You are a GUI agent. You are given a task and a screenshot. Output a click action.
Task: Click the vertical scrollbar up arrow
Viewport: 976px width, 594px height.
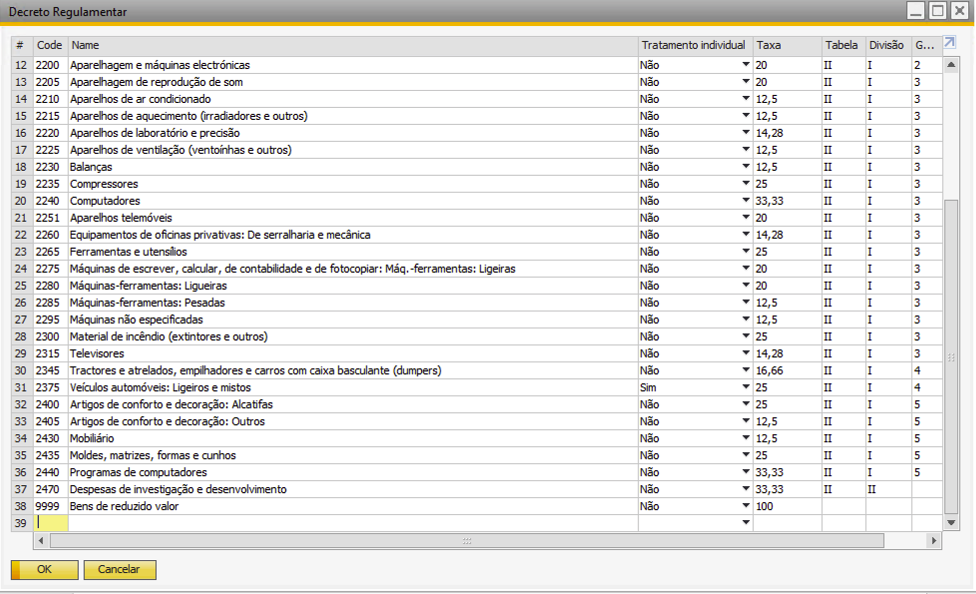[x=951, y=64]
